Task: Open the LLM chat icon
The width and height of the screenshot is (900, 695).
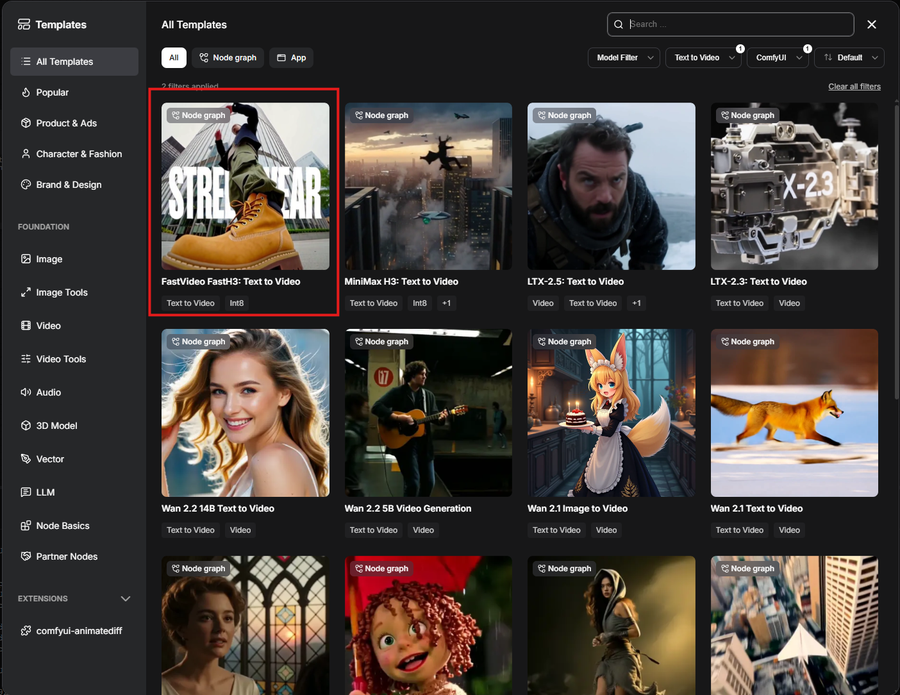Action: coord(26,492)
